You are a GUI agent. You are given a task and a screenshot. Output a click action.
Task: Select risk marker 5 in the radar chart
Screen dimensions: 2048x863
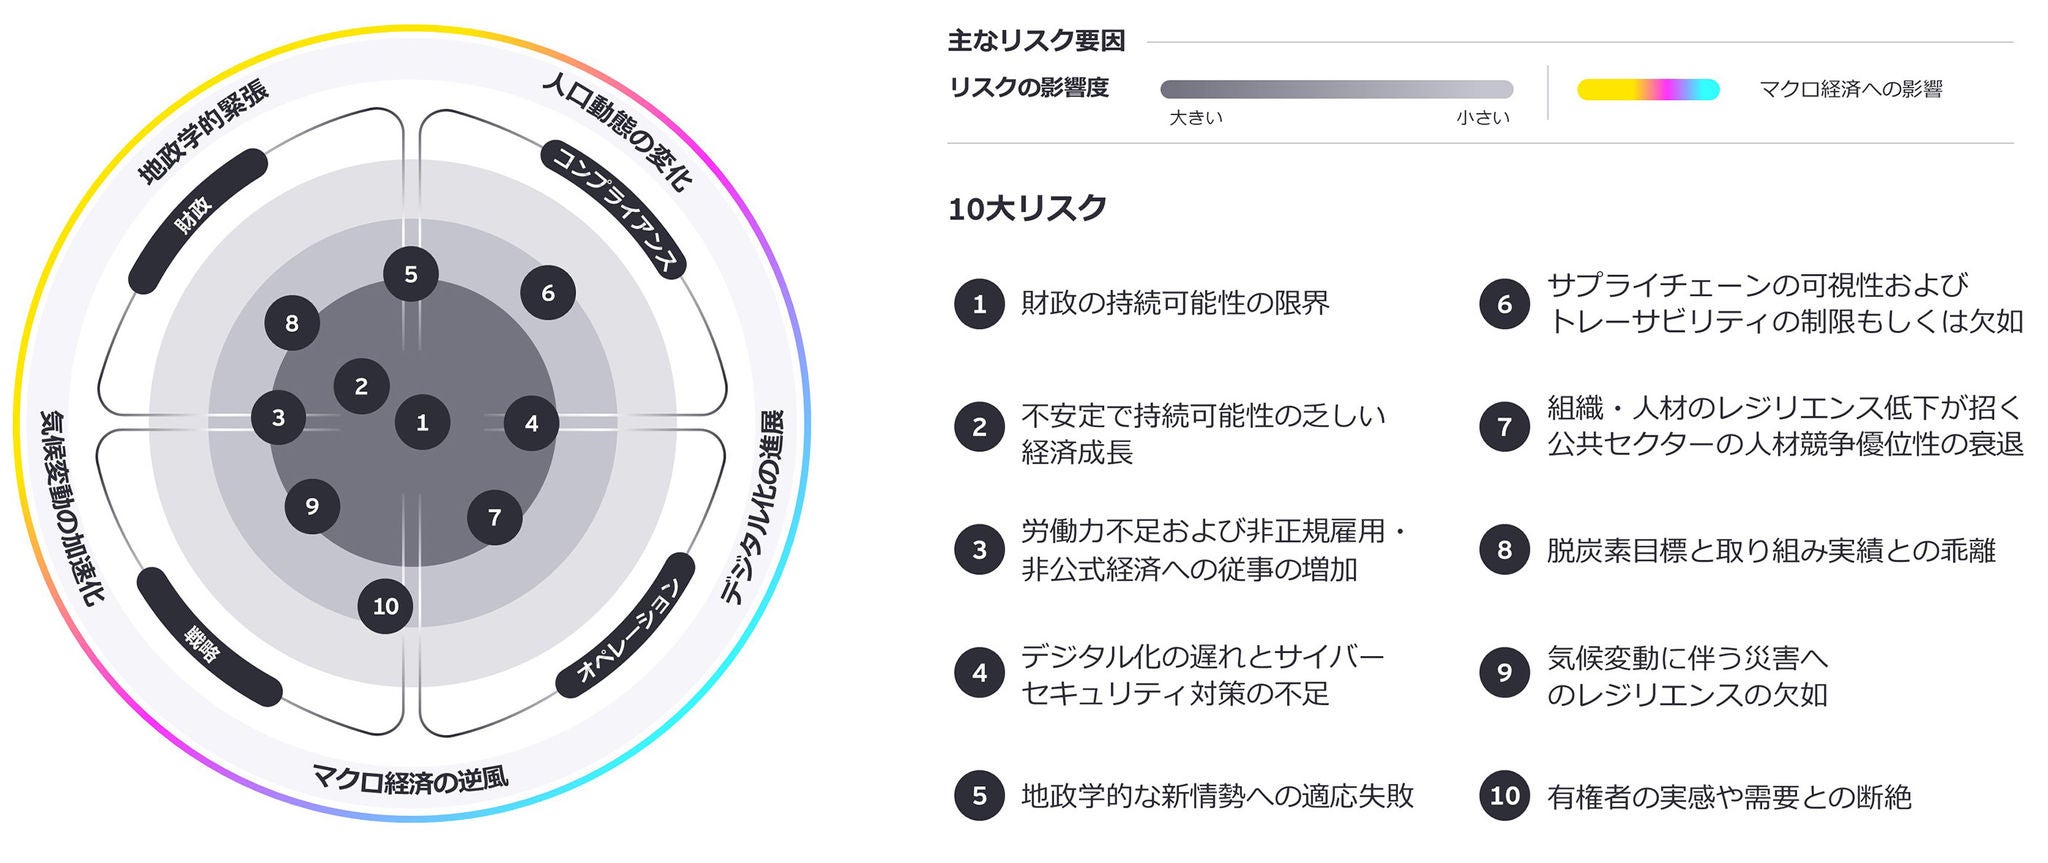pyautogui.click(x=410, y=274)
